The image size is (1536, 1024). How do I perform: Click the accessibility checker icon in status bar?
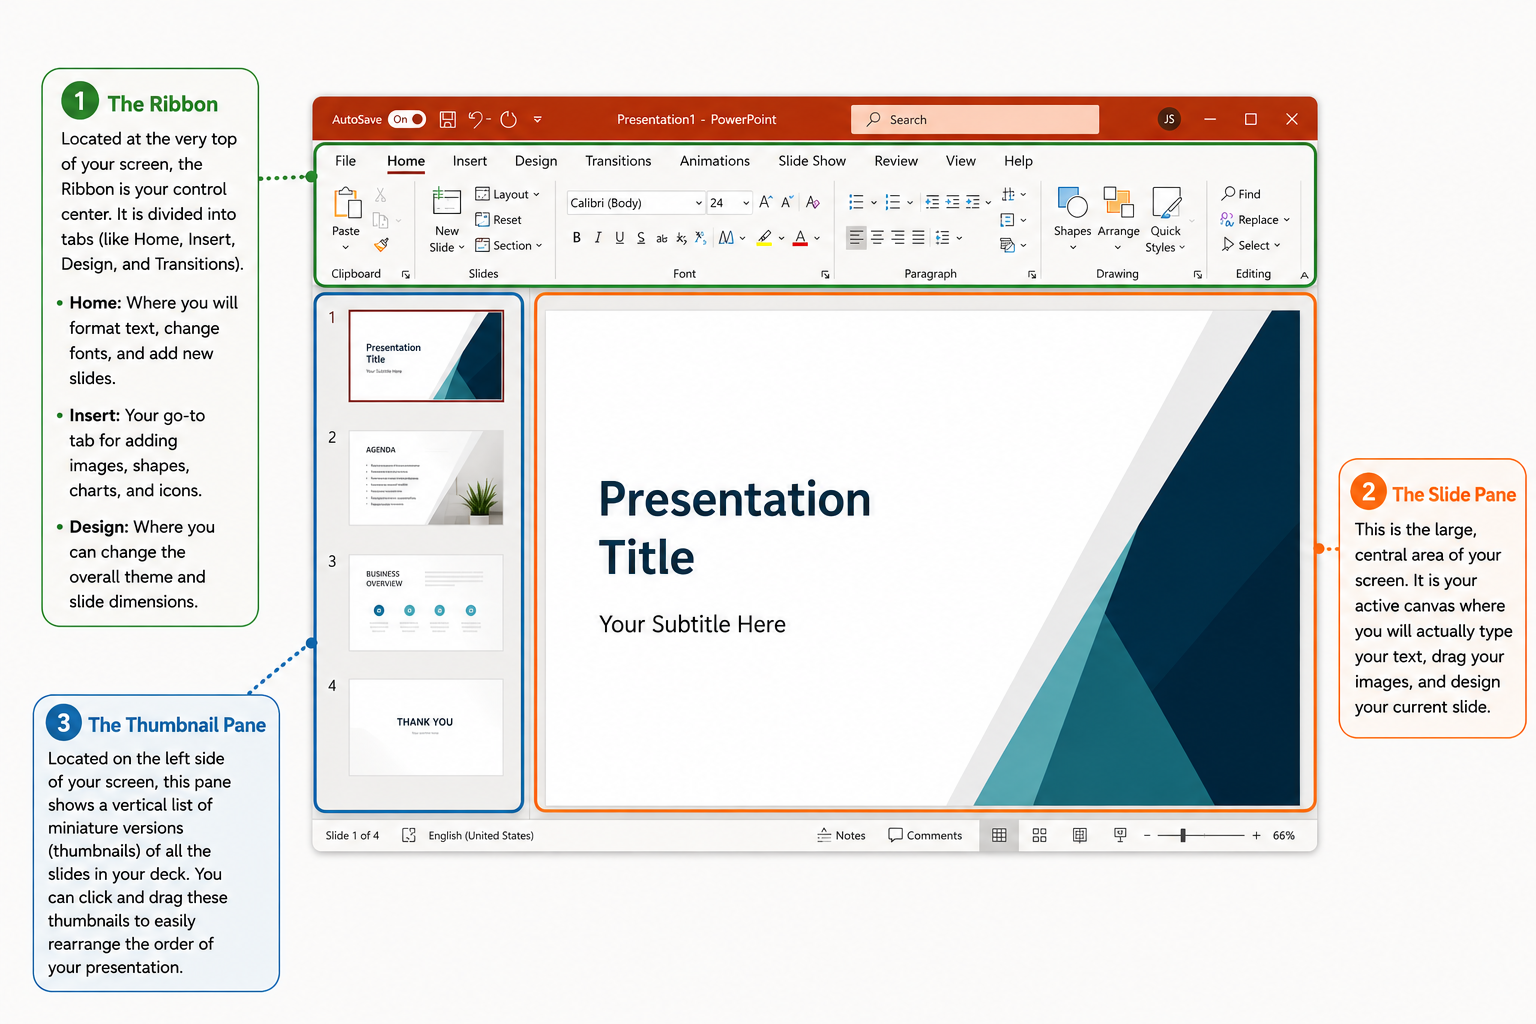click(x=409, y=835)
